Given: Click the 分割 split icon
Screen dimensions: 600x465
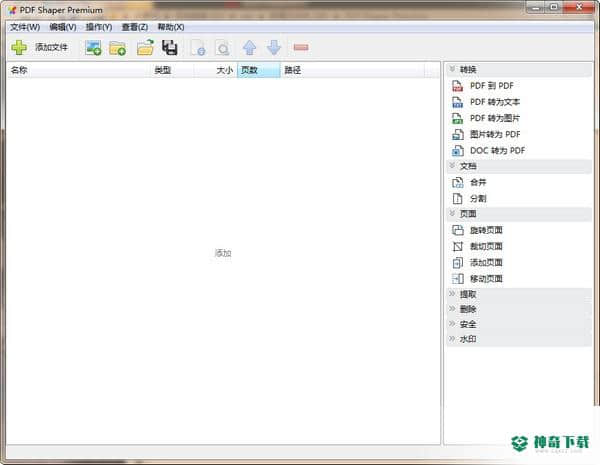Looking at the screenshot, I should pos(458,199).
